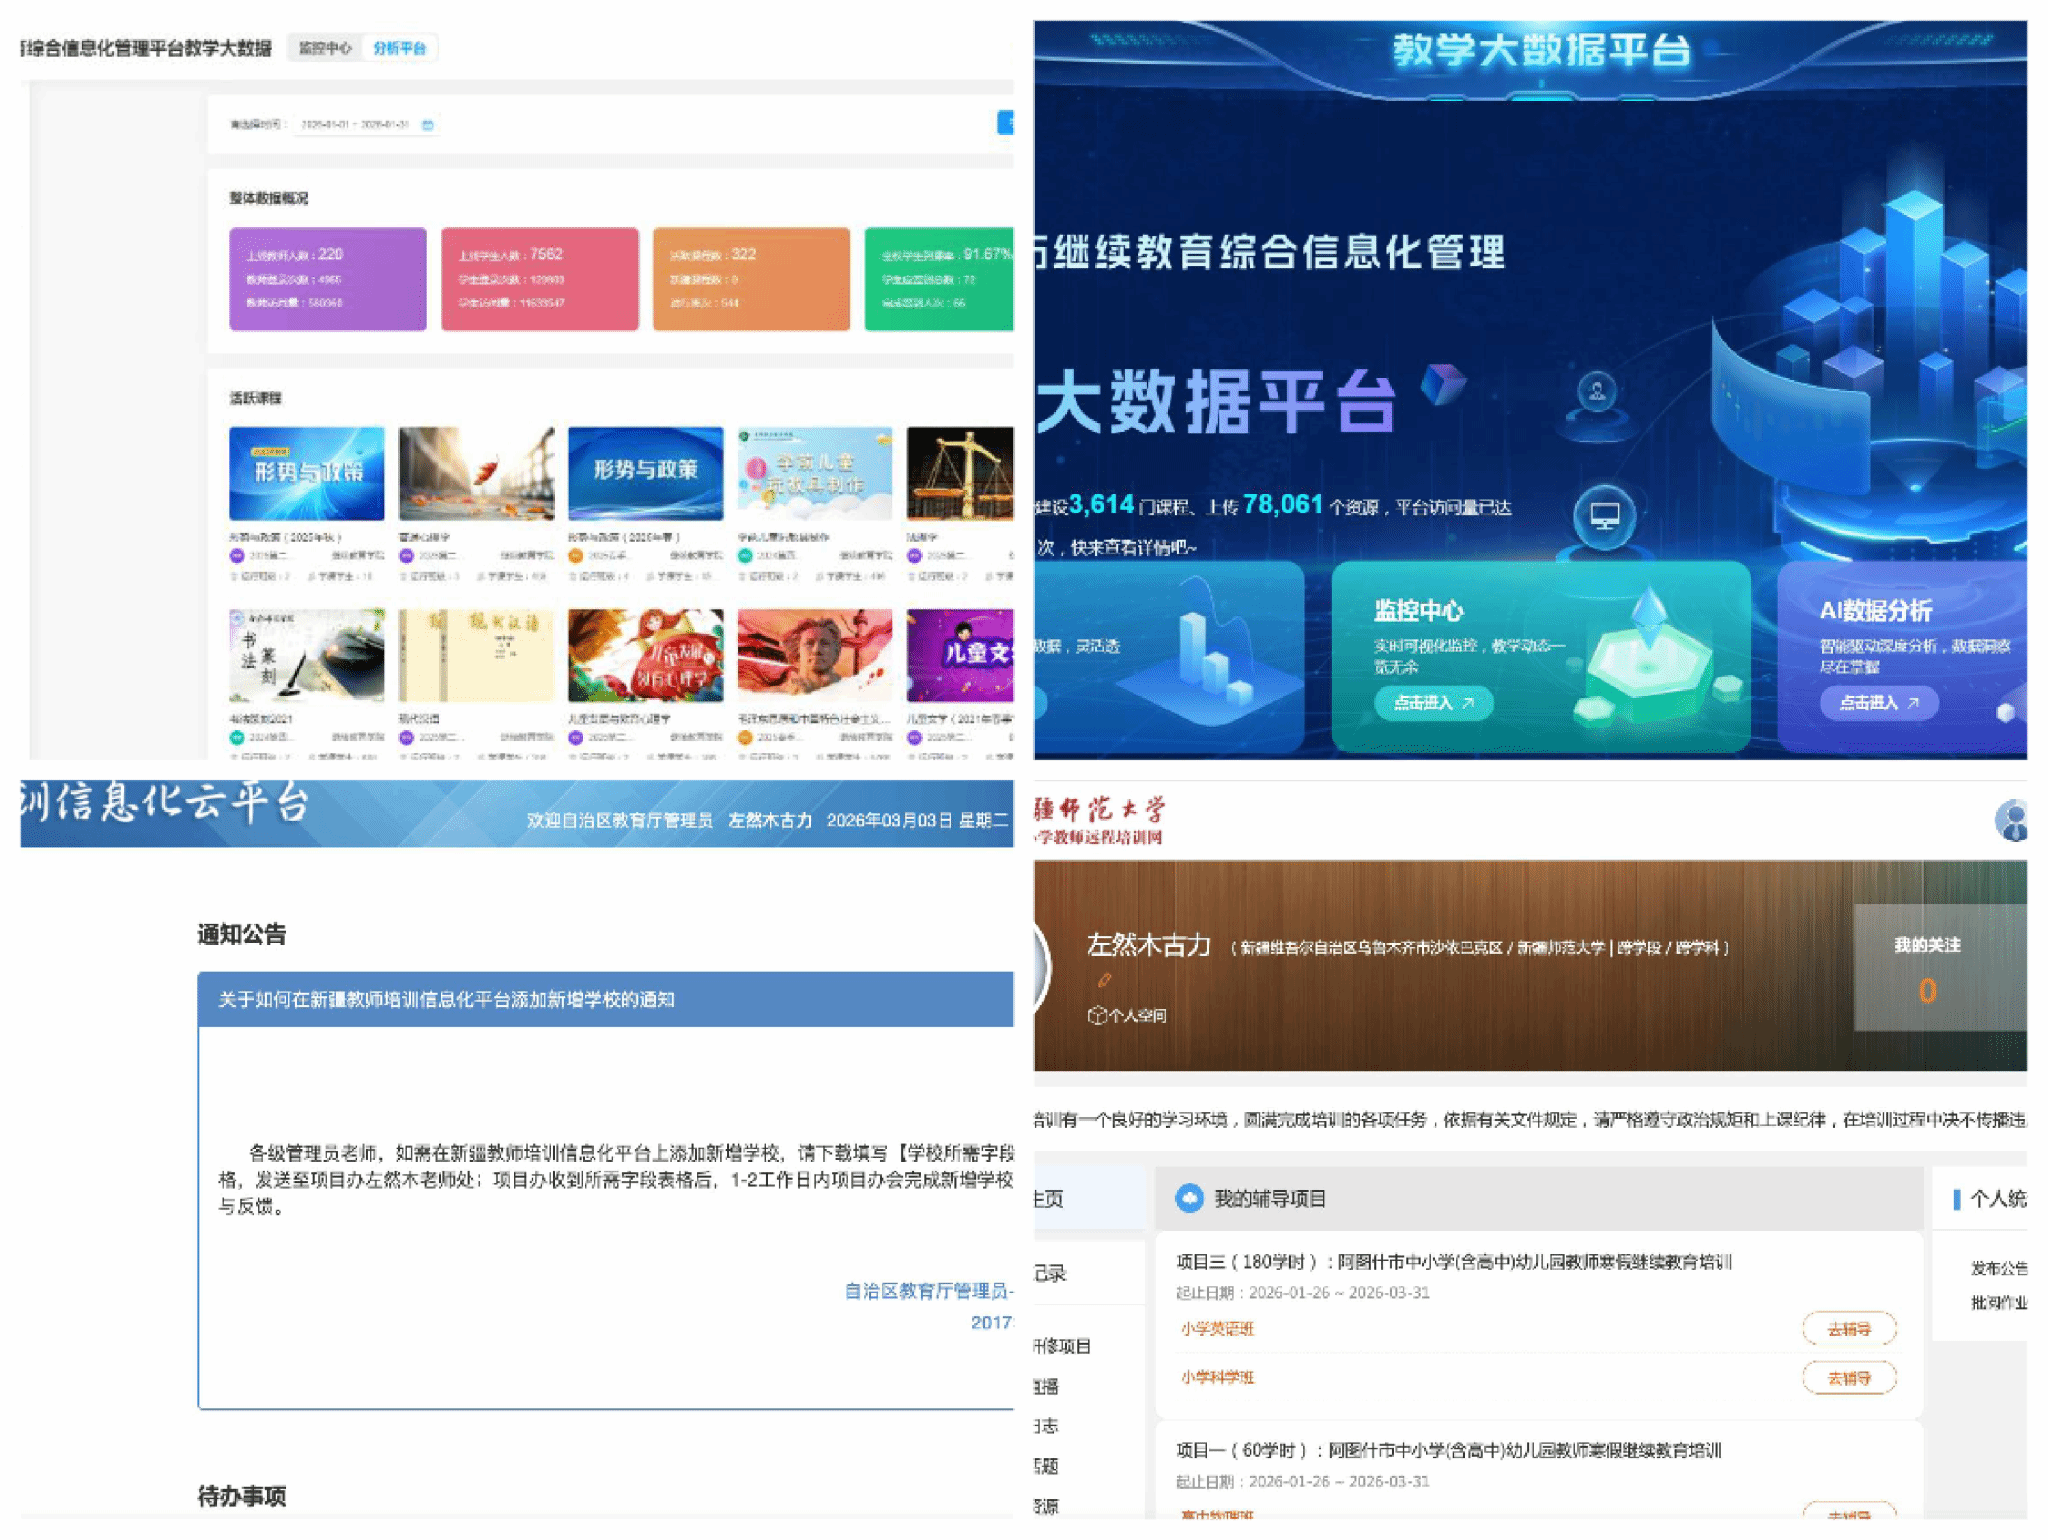Click the orange pencil edit icon under 左然木古力
Viewport: 2048px width, 1540px height.
1105,980
